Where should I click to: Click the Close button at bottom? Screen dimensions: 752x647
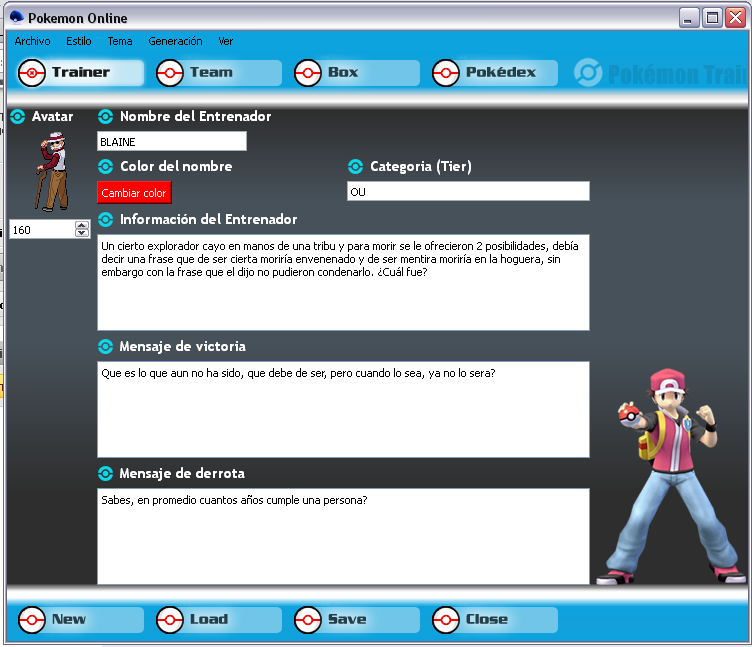pyautogui.click(x=494, y=620)
